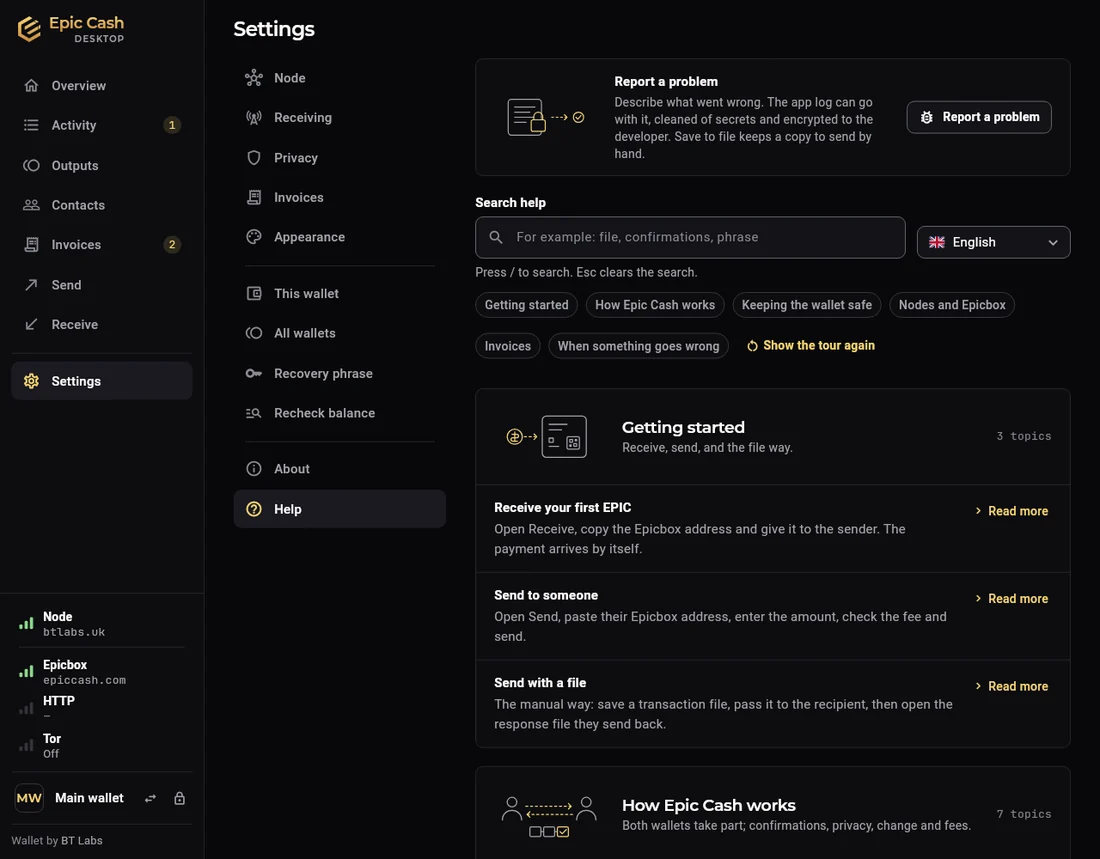Click the sidebar Invoices receipt icon
This screenshot has width=1100, height=859.
31,244
